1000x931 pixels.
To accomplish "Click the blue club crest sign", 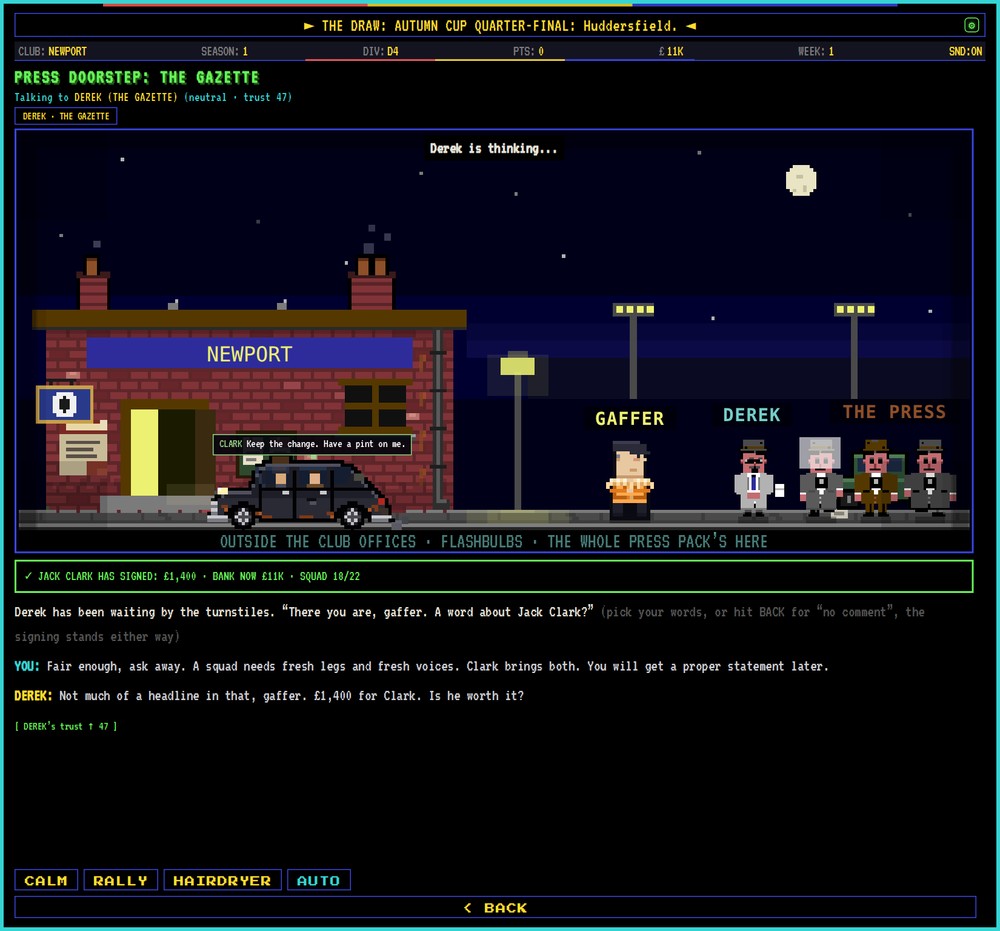I will (x=64, y=404).
